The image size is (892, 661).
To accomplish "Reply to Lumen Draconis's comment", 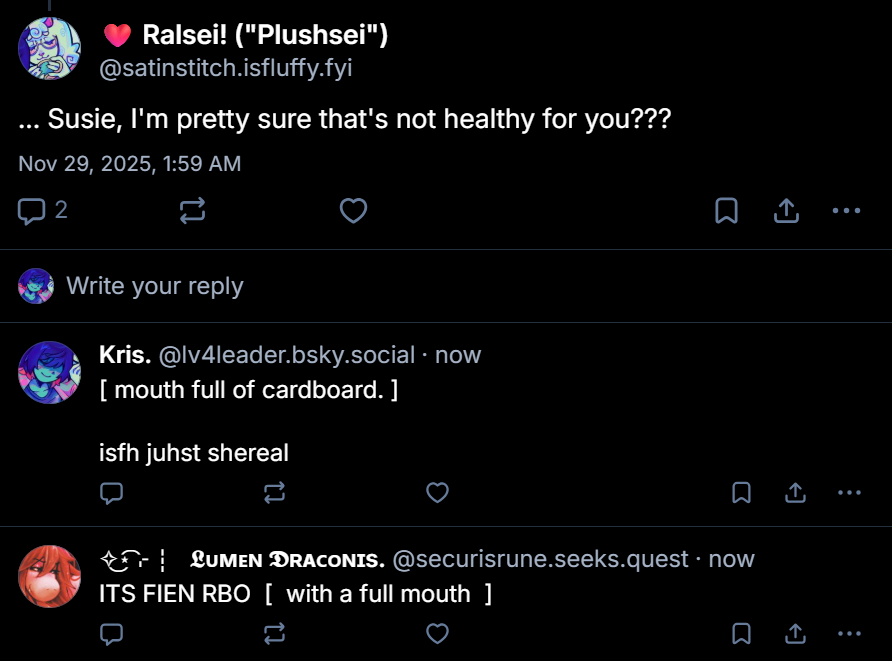I will point(112,633).
